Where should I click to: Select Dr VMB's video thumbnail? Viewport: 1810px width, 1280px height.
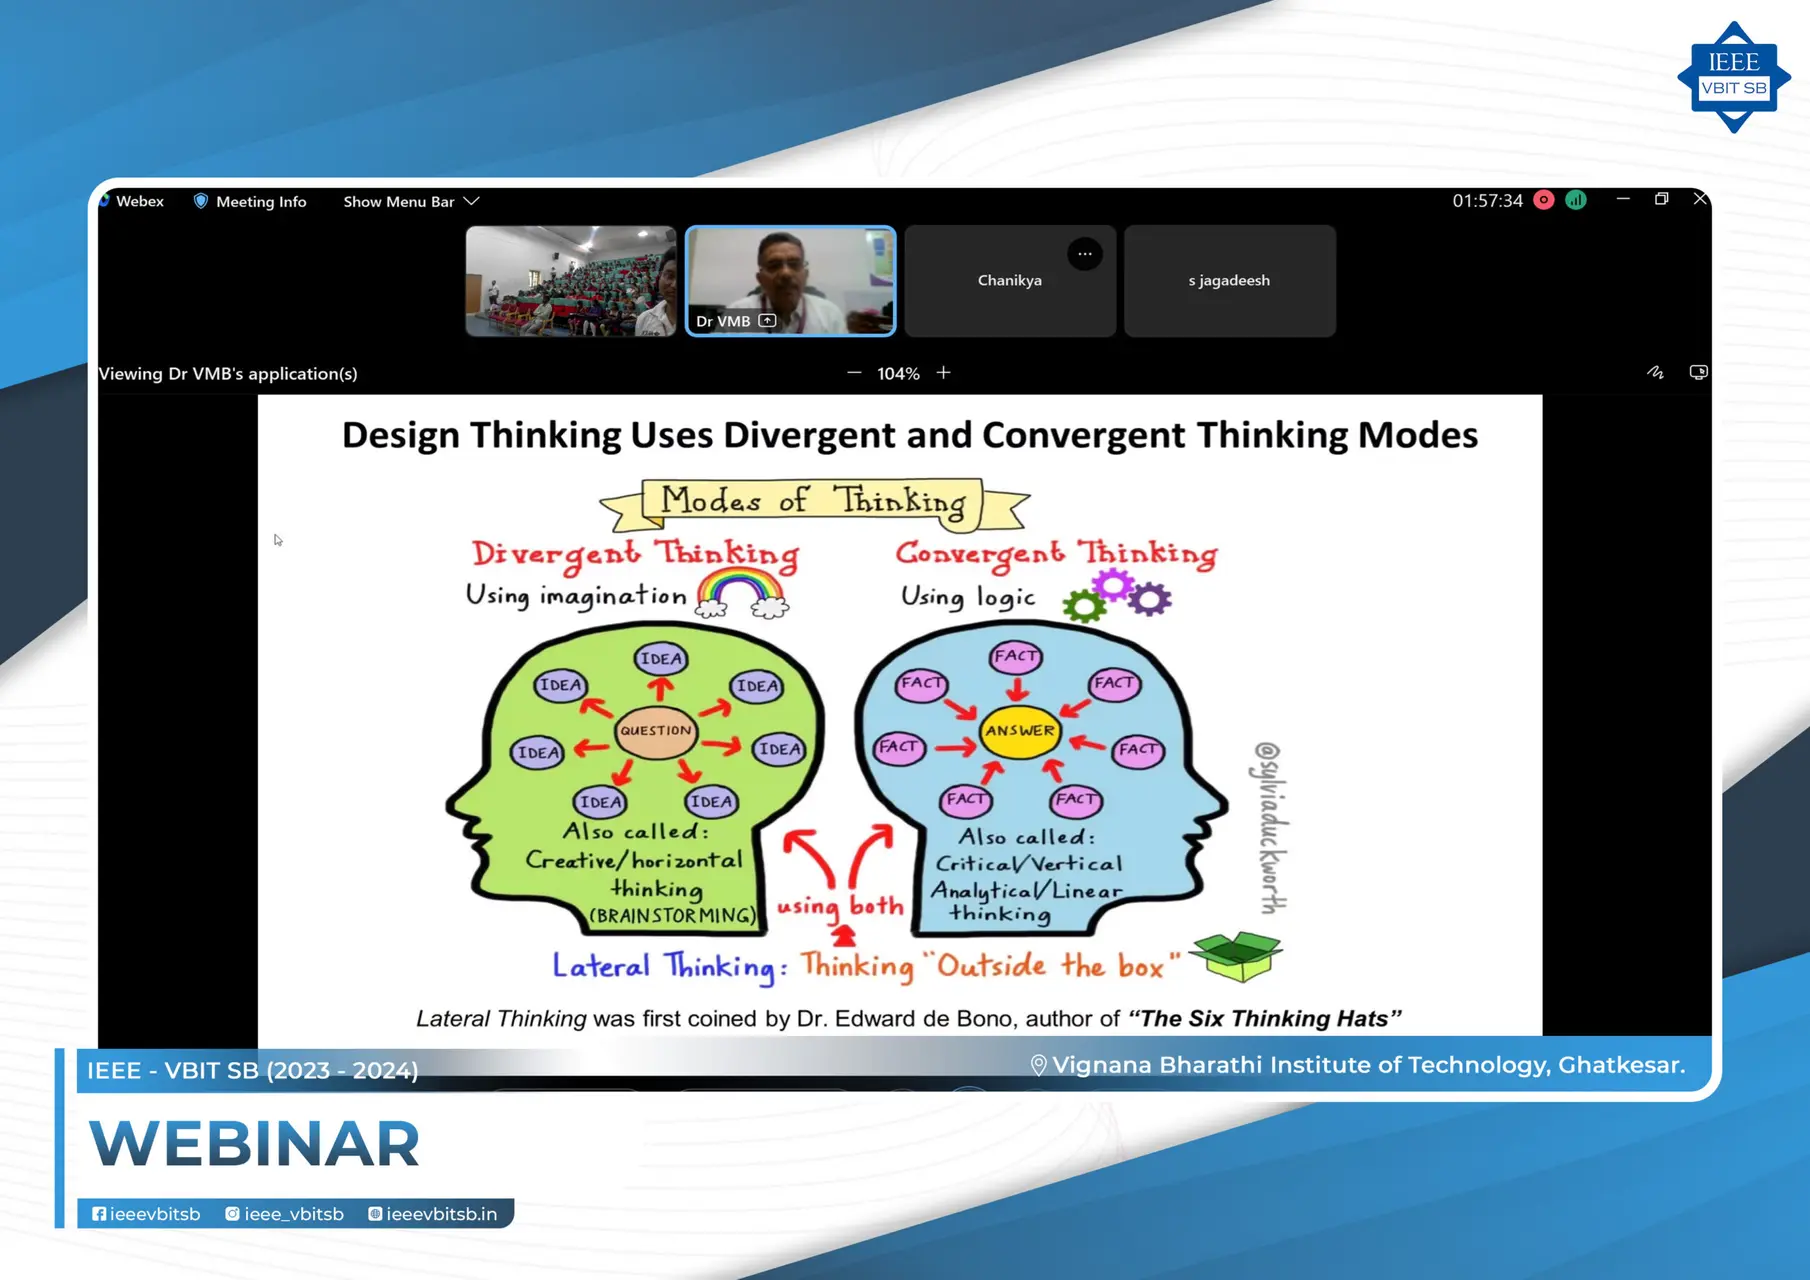tap(790, 281)
